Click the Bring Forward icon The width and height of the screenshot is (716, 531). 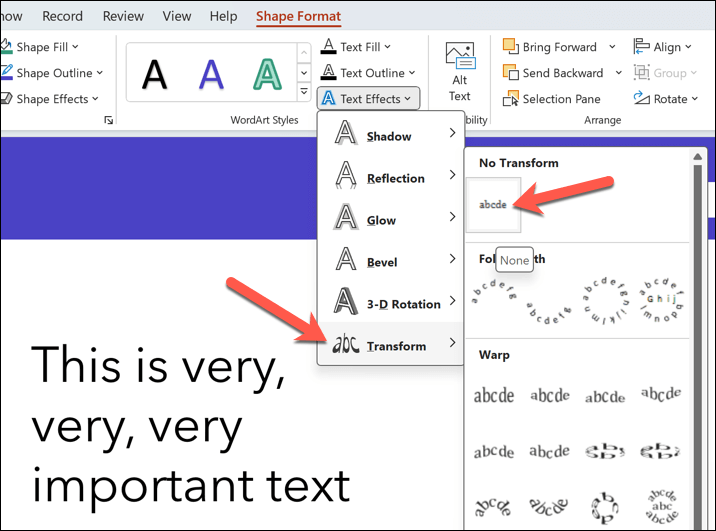[511, 47]
